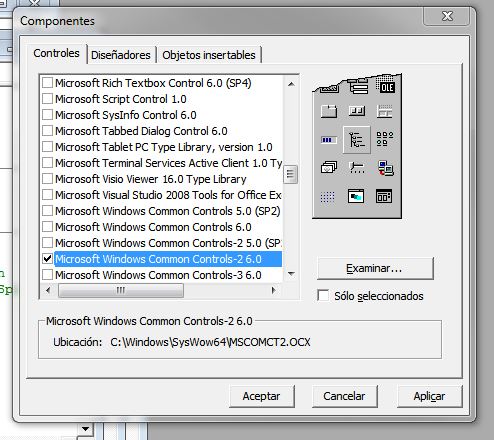This screenshot has width=494, height=440.
Task: Confirm with the Aceptar button
Action: tap(262, 396)
